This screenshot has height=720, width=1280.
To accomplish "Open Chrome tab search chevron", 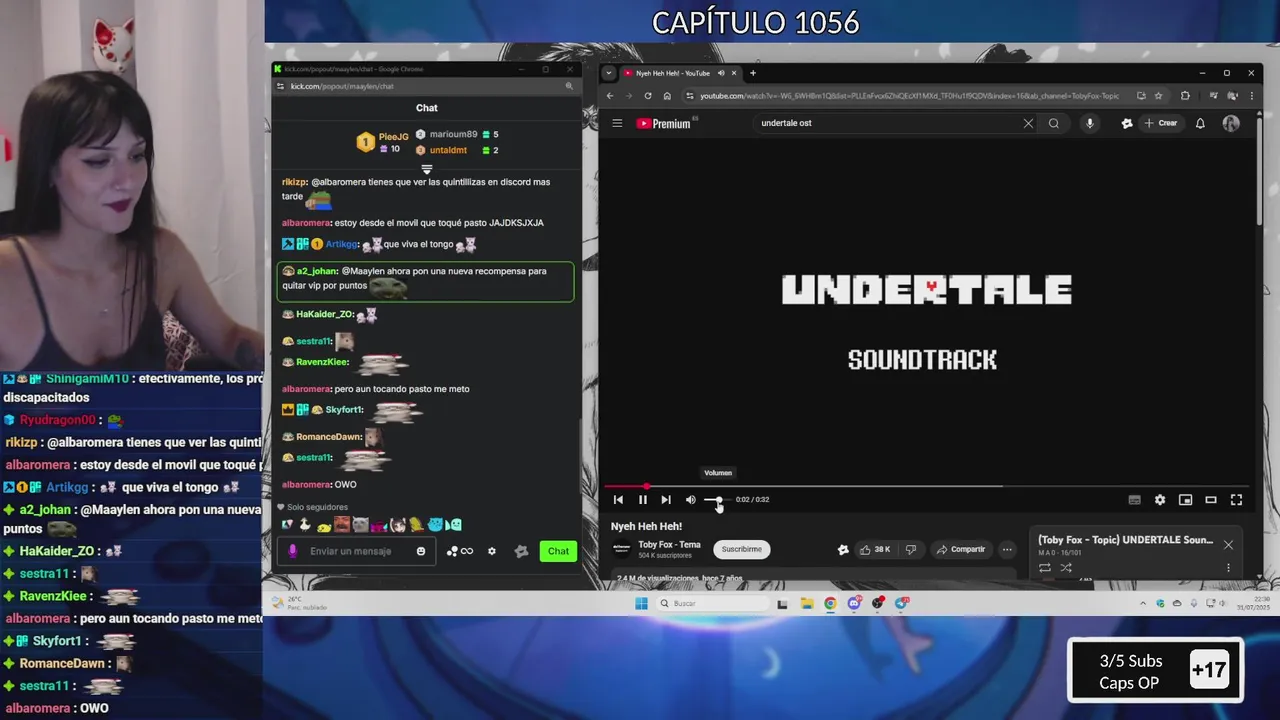I will pyautogui.click(x=608, y=73).
